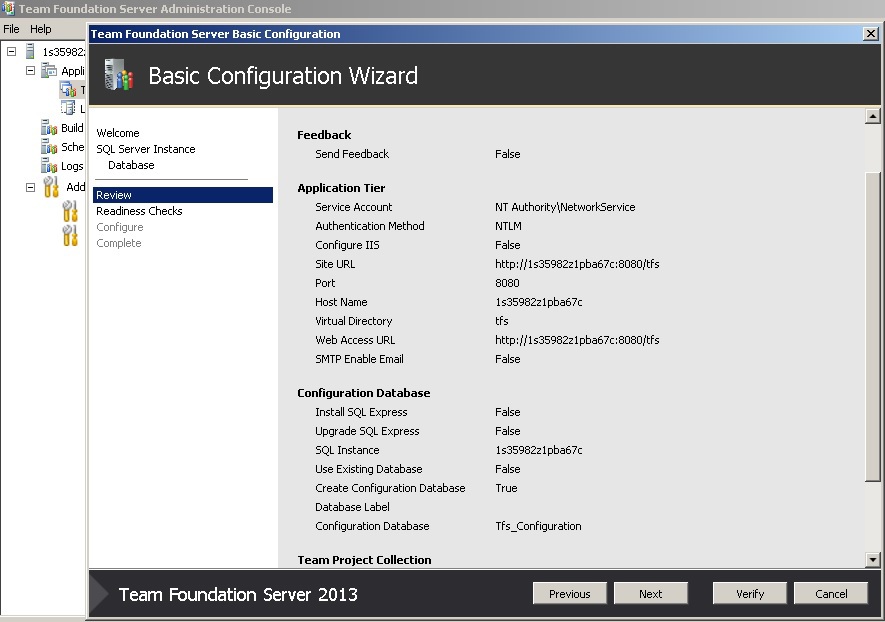
Task: Go to the Database wizard step
Action: pos(131,165)
